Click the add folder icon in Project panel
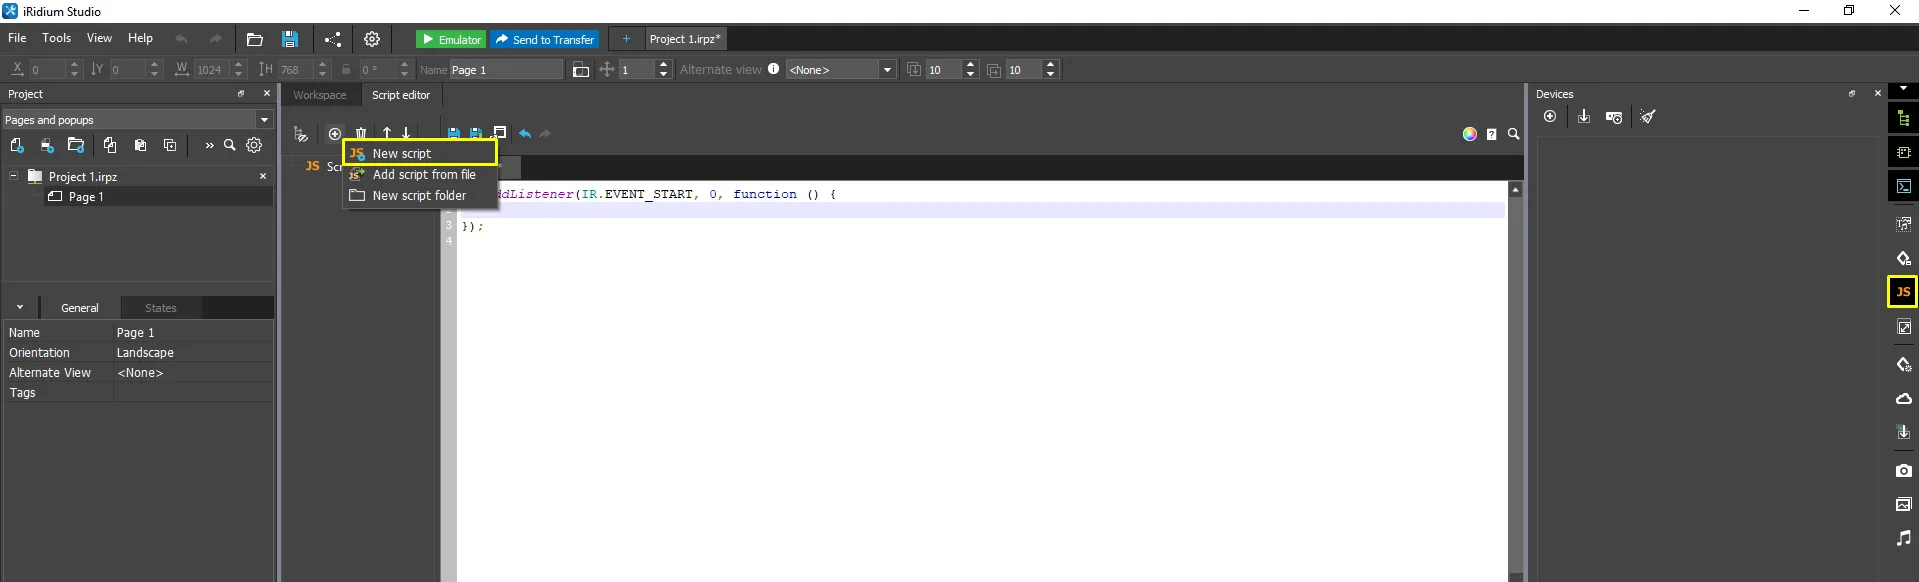Image resolution: width=1919 pixels, height=582 pixels. 76,145
